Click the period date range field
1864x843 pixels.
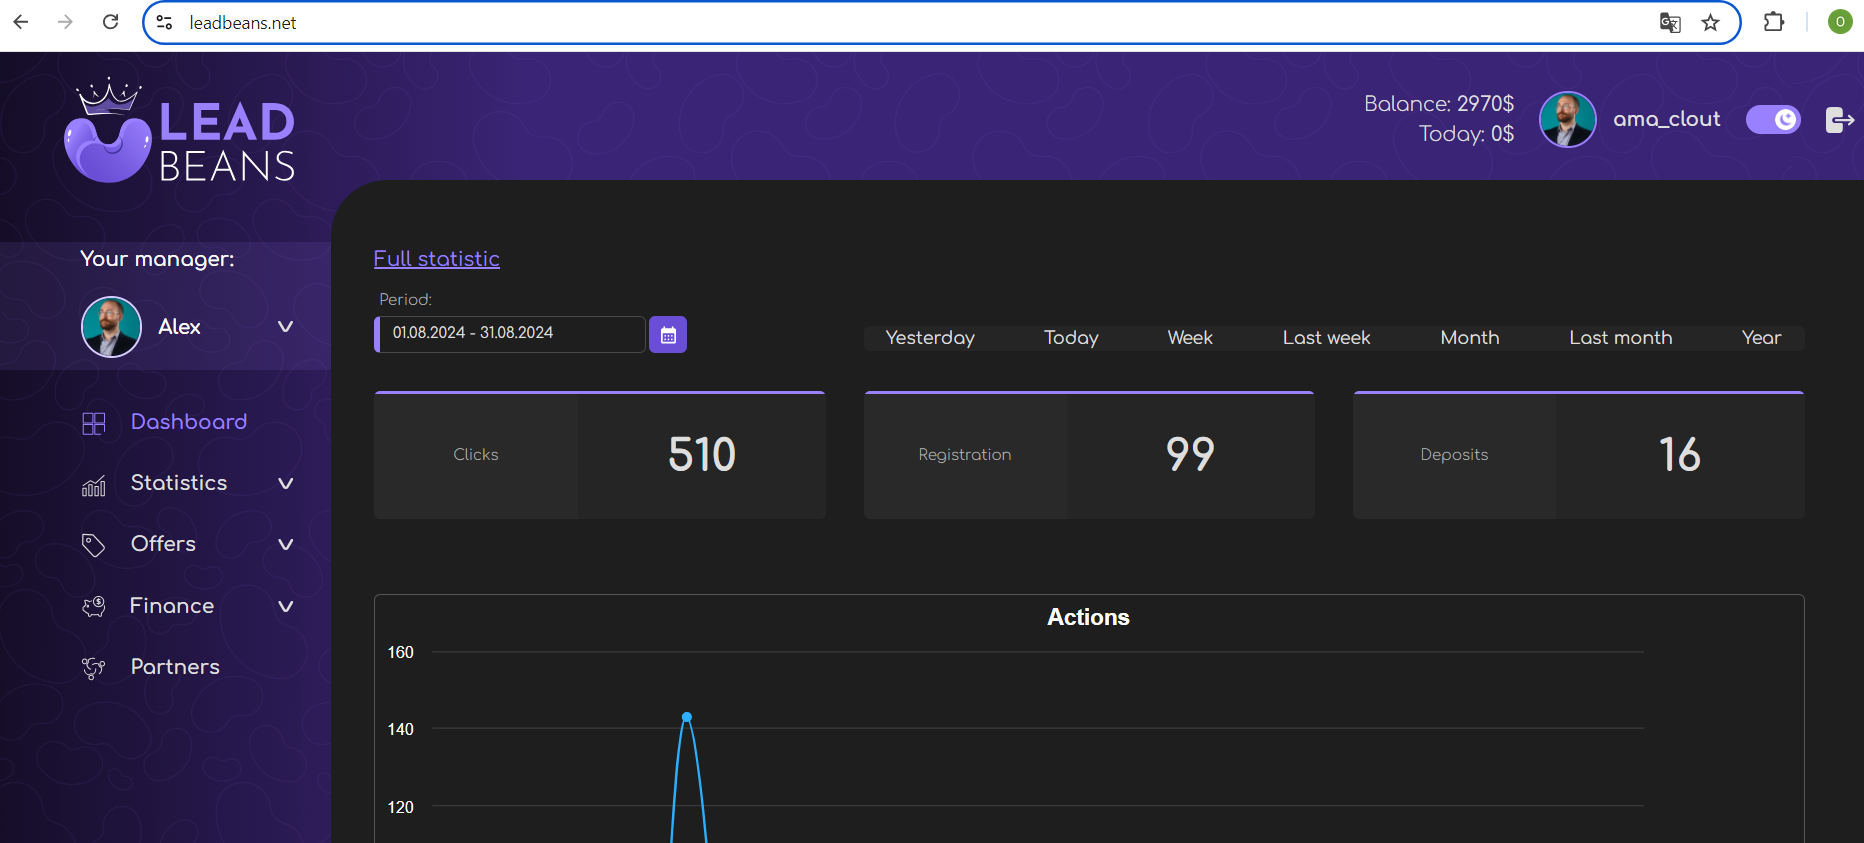(x=510, y=334)
